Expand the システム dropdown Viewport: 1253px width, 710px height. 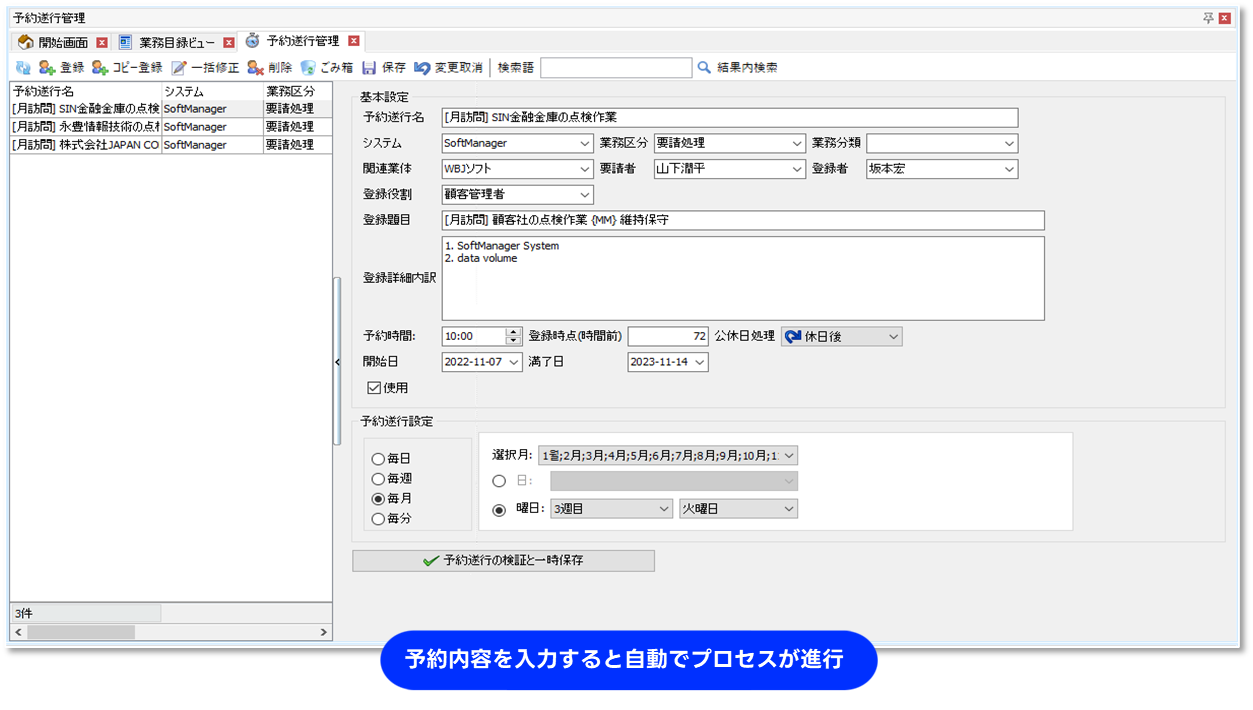[x=585, y=144]
